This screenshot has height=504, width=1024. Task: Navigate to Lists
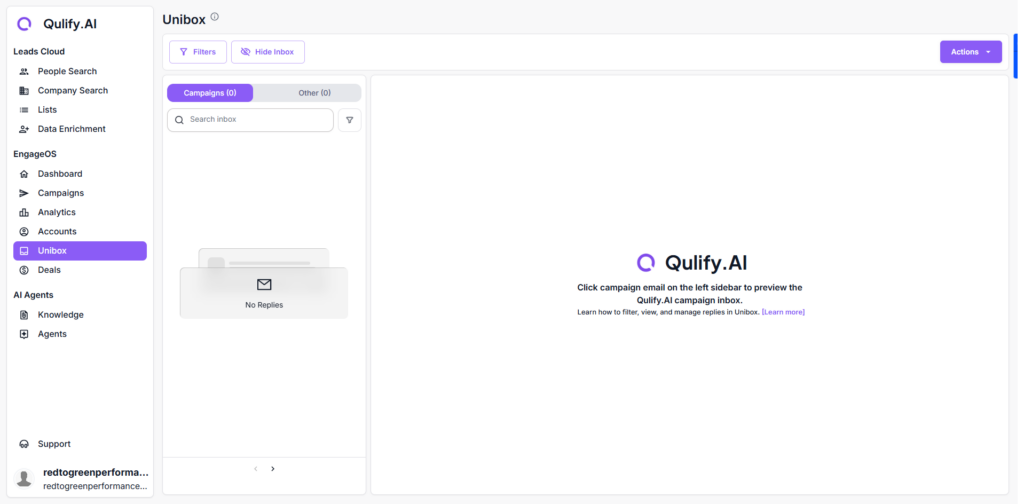pos(80,110)
